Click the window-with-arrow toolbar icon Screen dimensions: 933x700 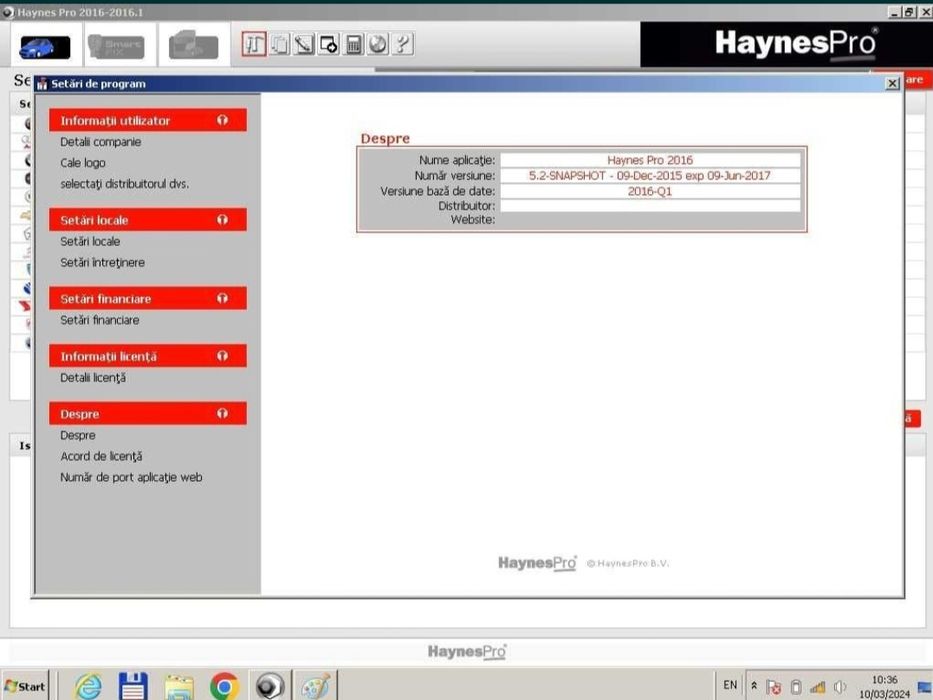point(328,44)
